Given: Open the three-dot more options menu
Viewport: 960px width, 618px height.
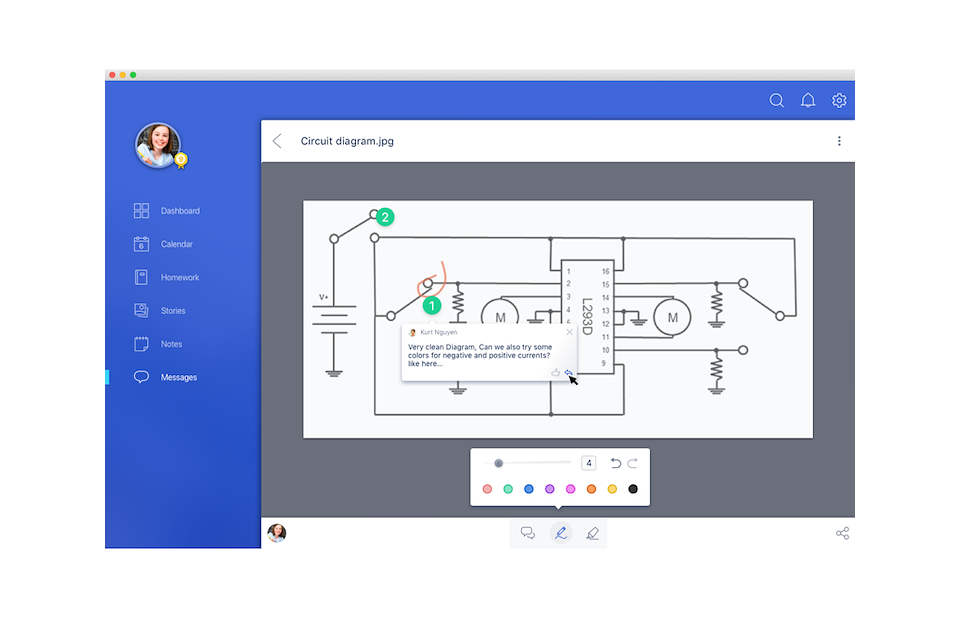Looking at the screenshot, I should (x=839, y=141).
